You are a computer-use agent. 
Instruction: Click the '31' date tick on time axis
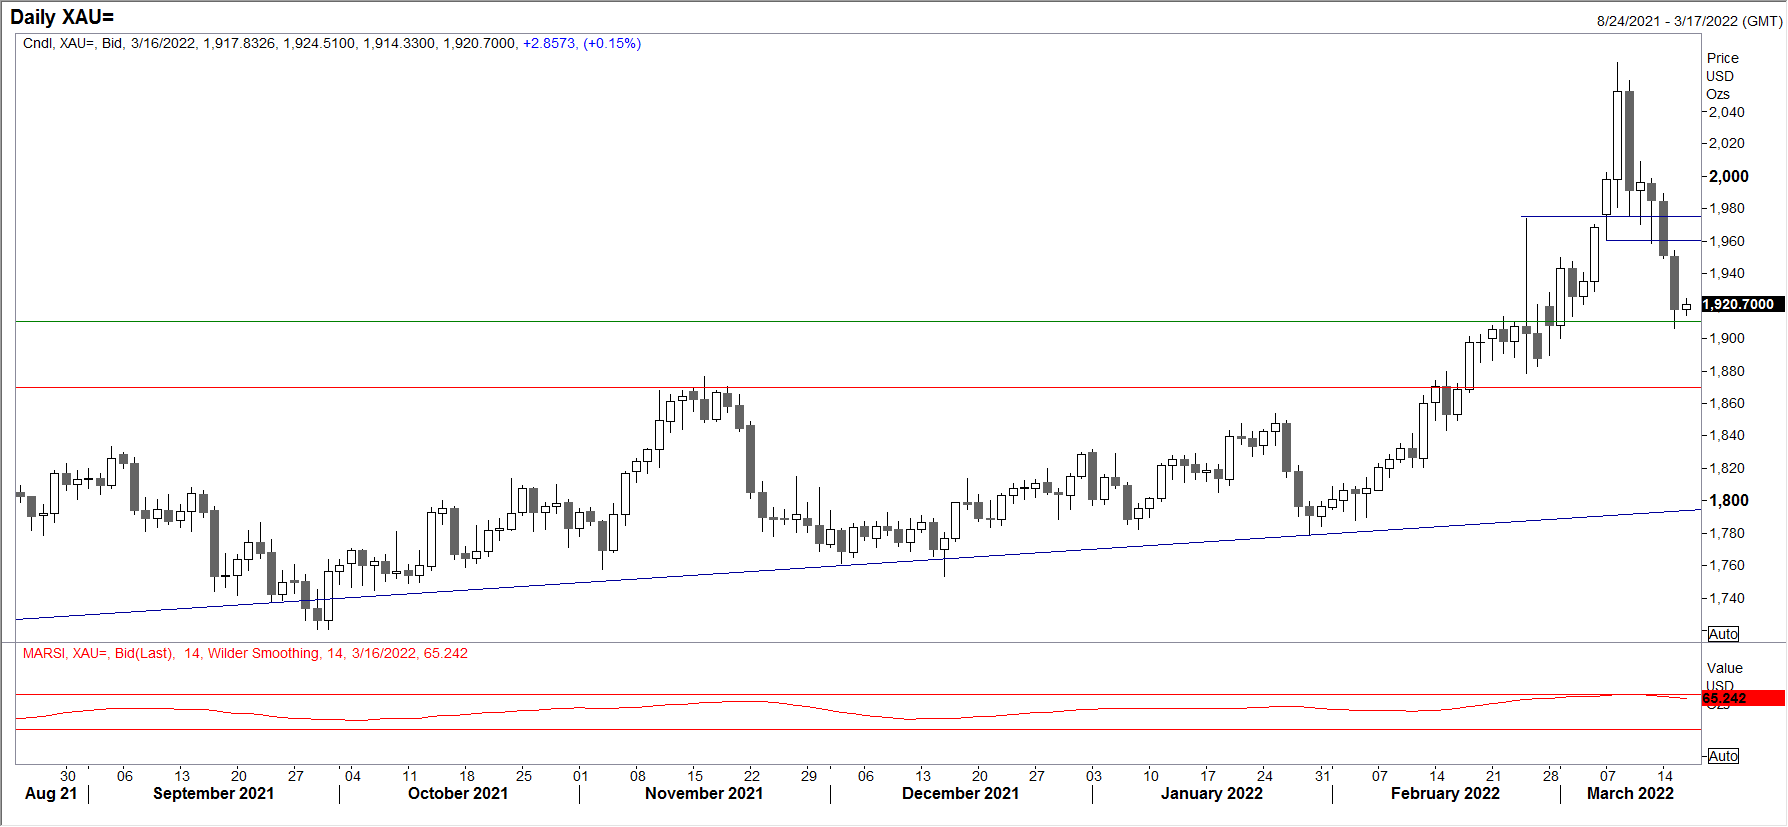click(x=1323, y=775)
